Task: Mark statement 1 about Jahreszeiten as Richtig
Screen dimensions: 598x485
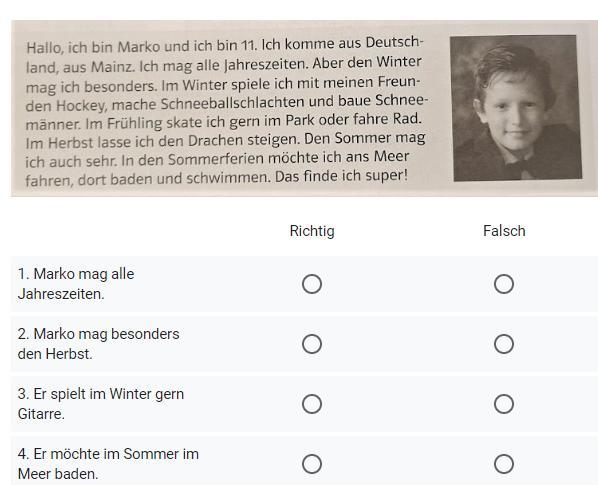Action: pyautogui.click(x=312, y=284)
